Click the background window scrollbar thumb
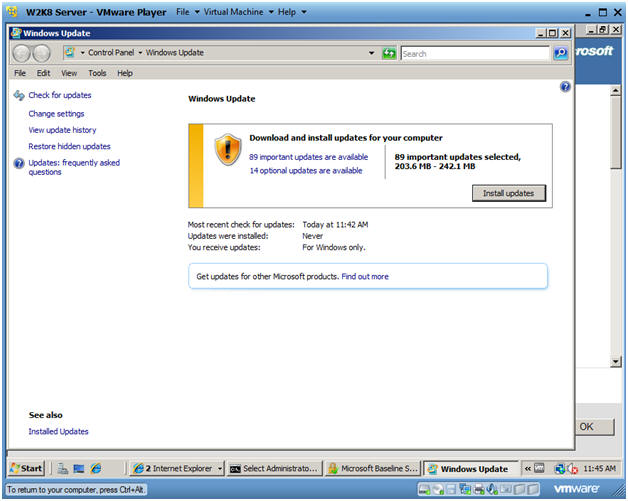The image size is (628, 501). [x=616, y=133]
